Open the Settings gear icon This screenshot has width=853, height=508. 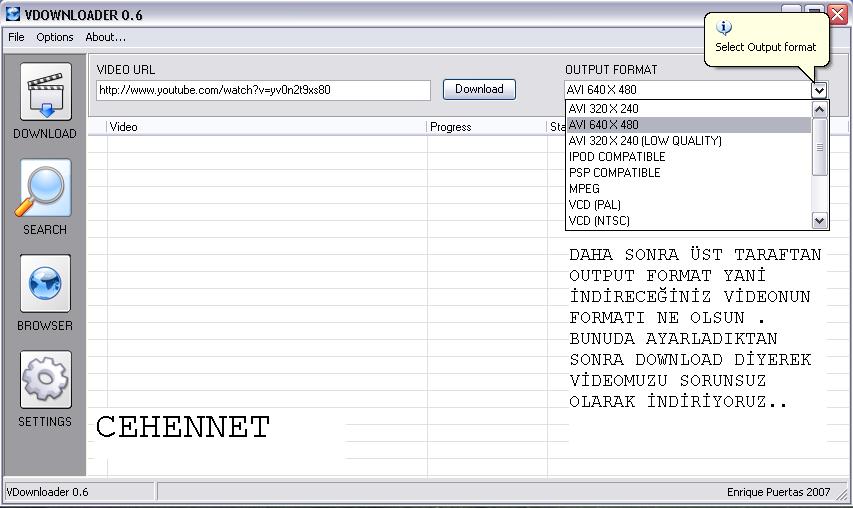point(46,379)
